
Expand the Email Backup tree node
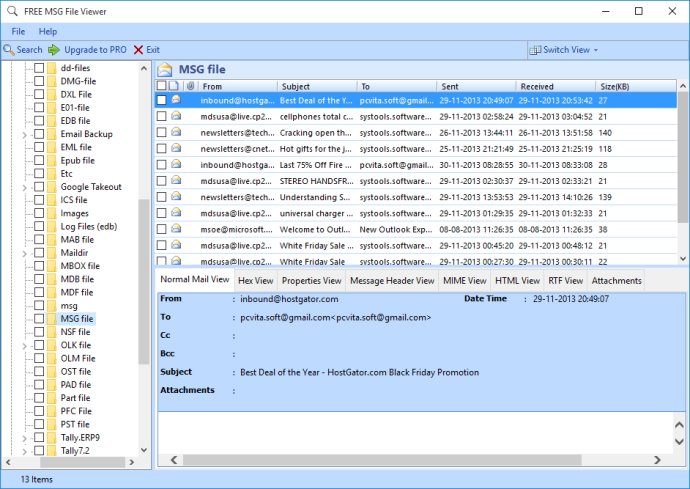pos(24,135)
